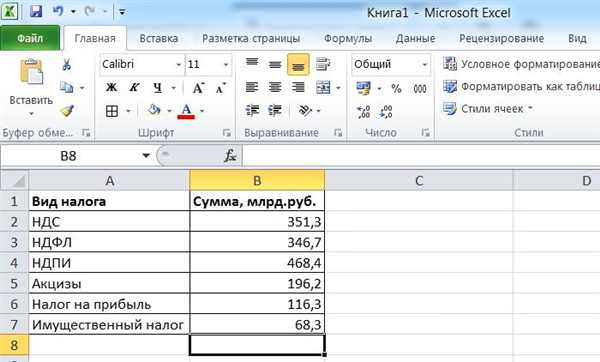600x362 pixels.
Task: Toggle italic formatting (К)
Action: pyautogui.click(x=134, y=88)
